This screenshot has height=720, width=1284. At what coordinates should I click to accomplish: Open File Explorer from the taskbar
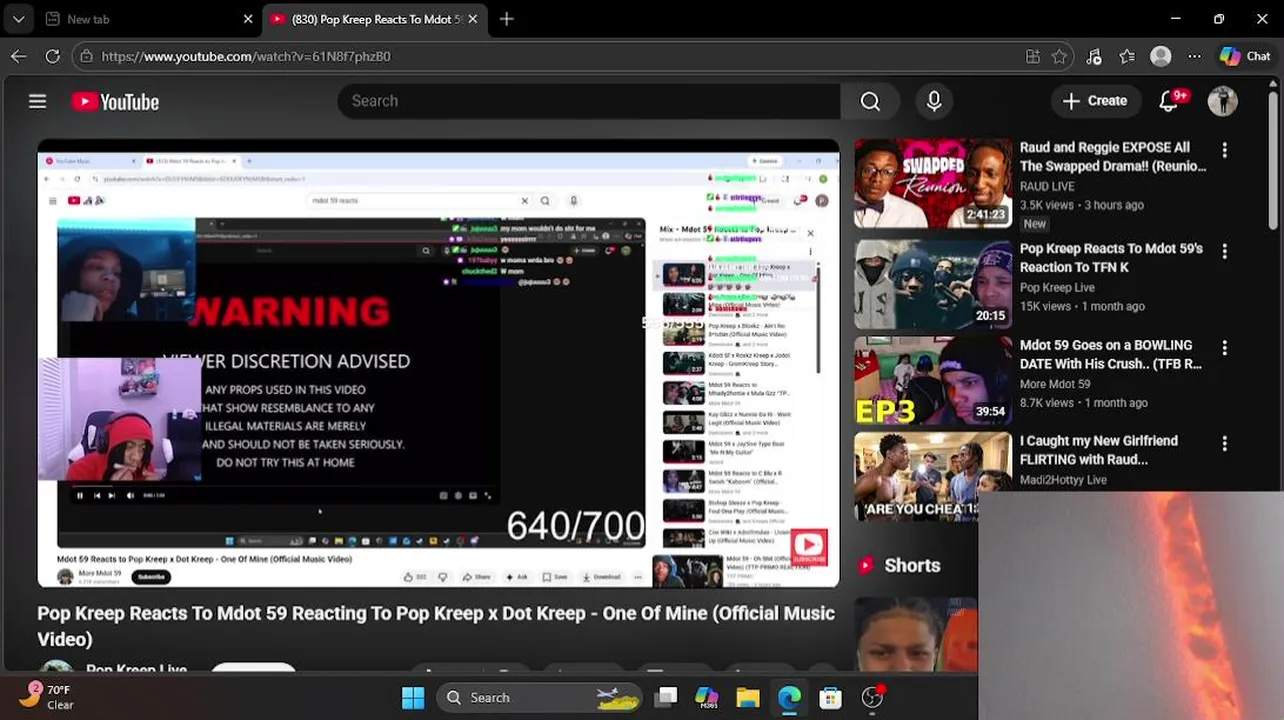point(748,697)
